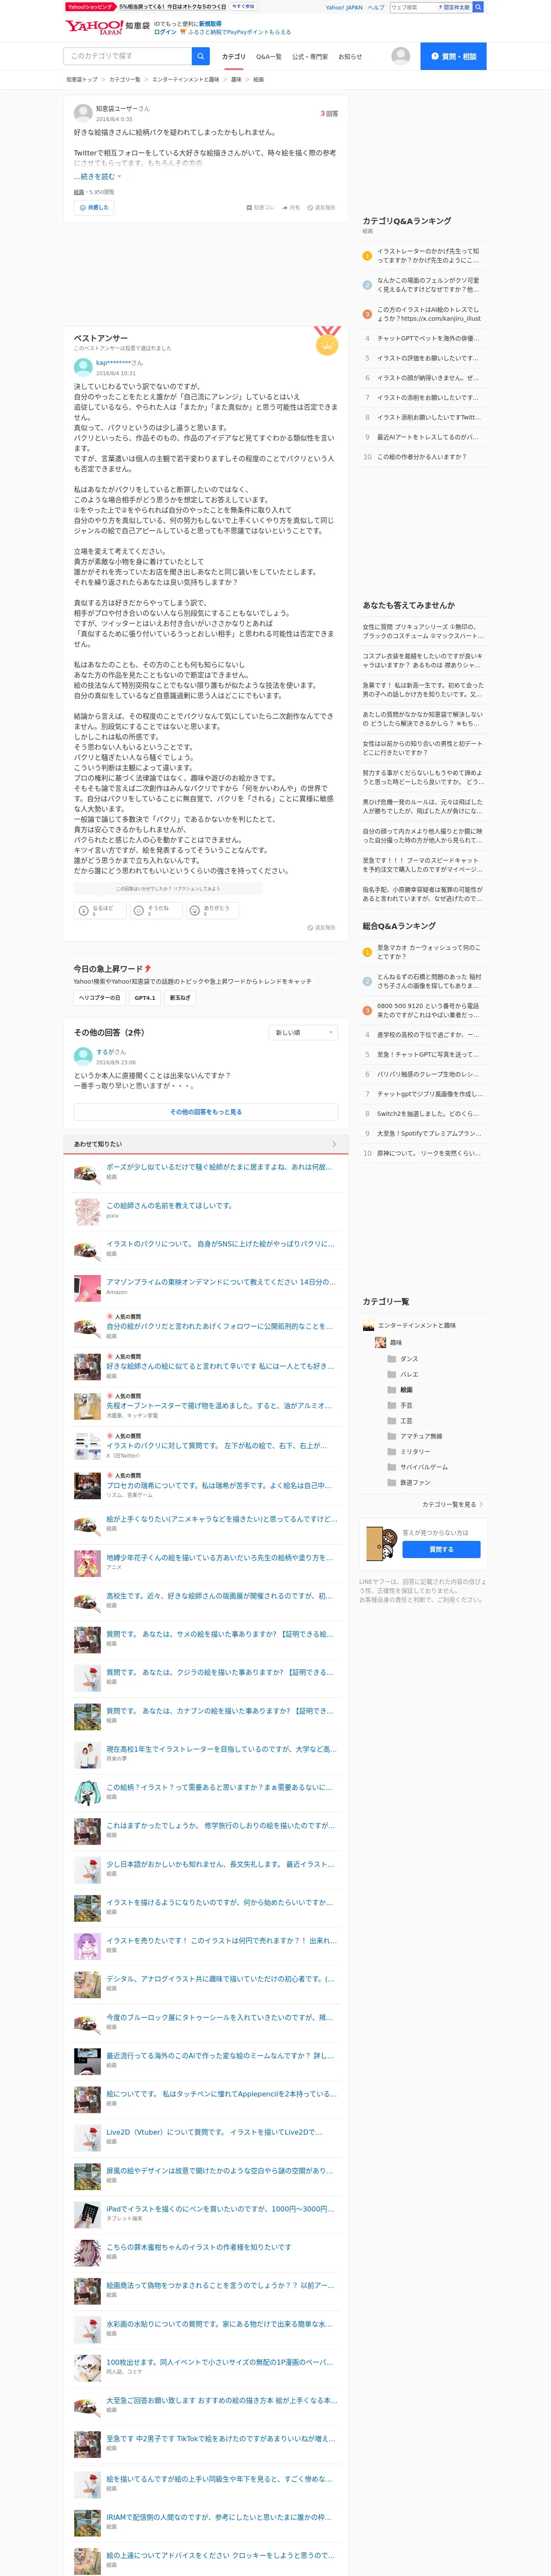The height and width of the screenshot is (2576, 551).
Task: Click the エンターテインメントと趣味 category thumbnail
Action: coord(368,1325)
